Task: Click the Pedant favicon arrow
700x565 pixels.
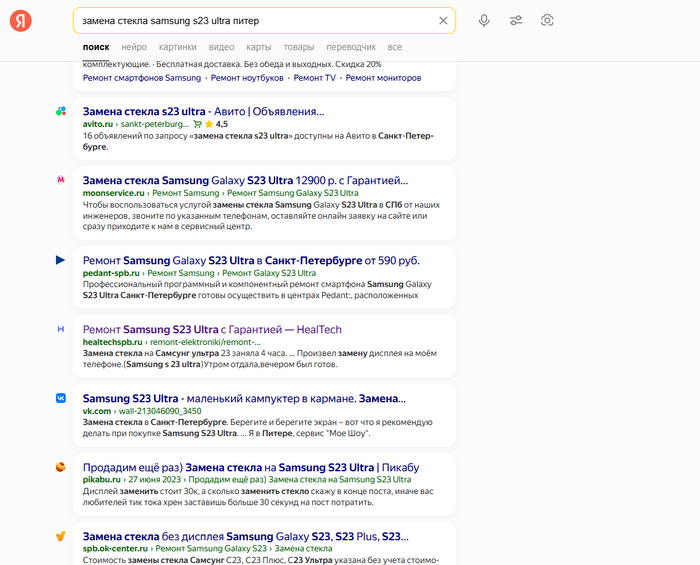Action: pos(61,260)
